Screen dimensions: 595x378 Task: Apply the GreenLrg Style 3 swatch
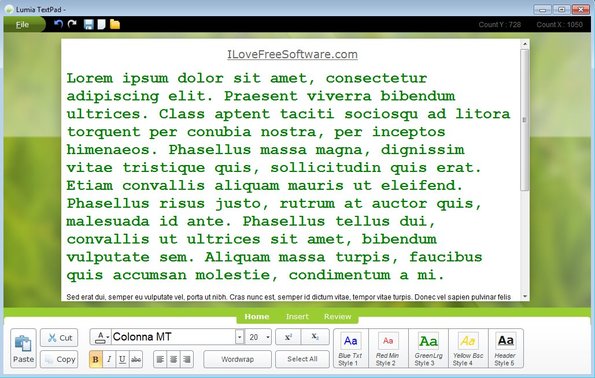click(x=428, y=348)
